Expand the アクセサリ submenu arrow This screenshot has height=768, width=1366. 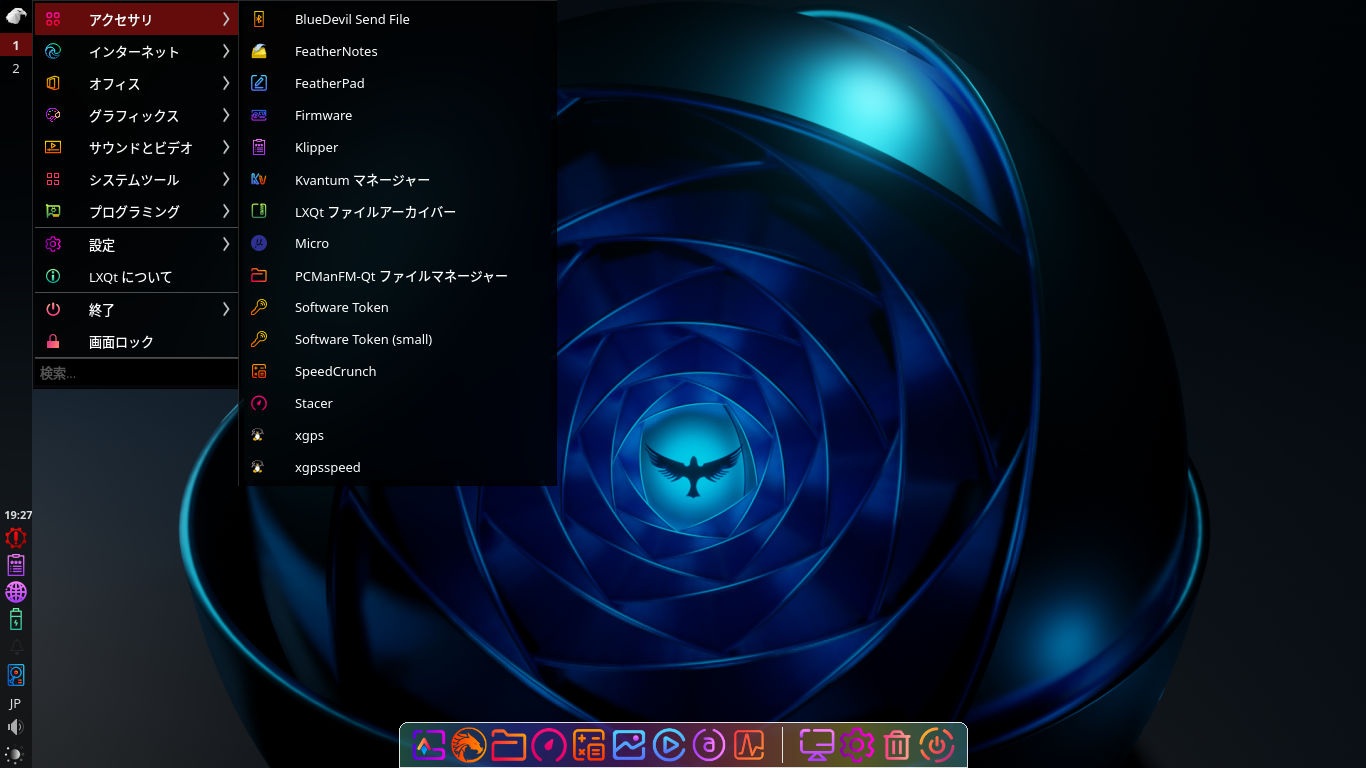pyautogui.click(x=226, y=19)
